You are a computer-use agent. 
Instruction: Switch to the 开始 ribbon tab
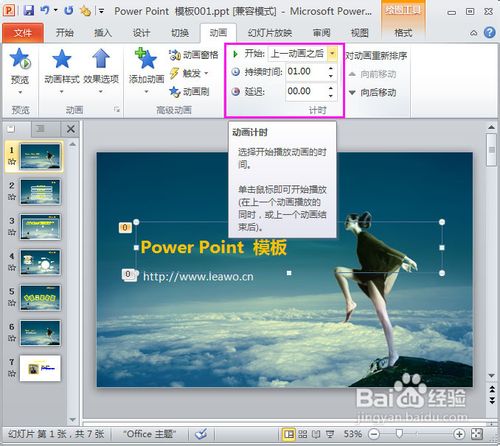point(64,33)
